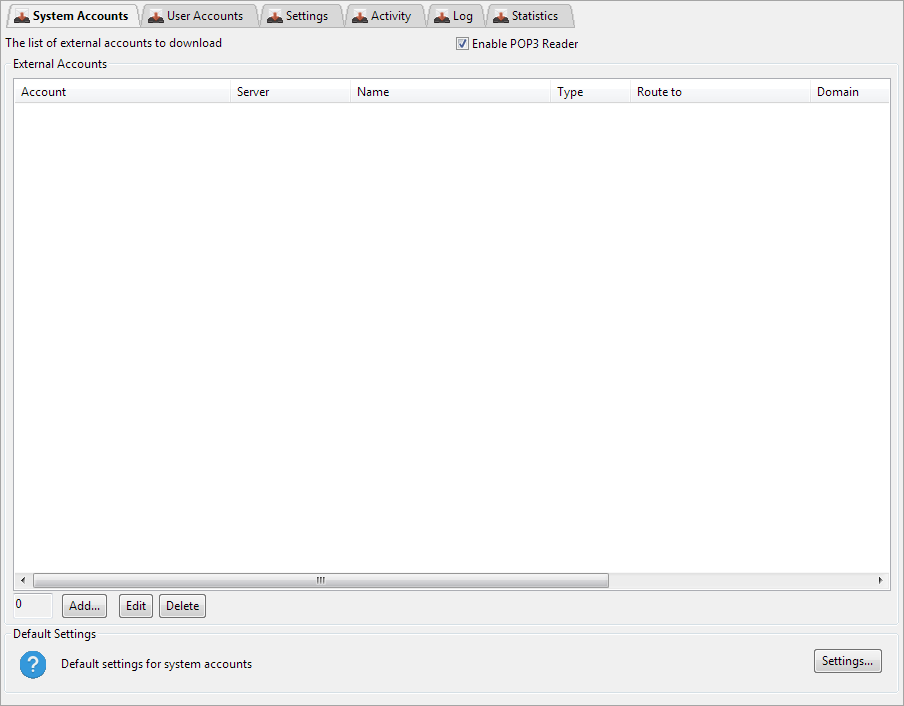Click the System Accounts tab icon
This screenshot has width=904, height=706.
[21, 16]
